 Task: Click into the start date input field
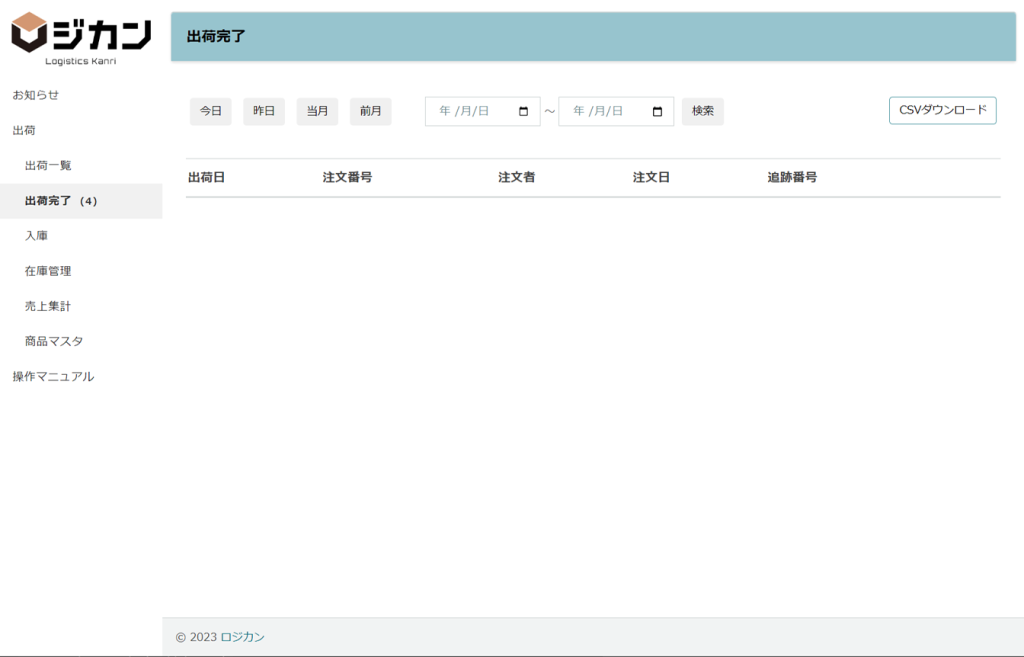(x=470, y=112)
